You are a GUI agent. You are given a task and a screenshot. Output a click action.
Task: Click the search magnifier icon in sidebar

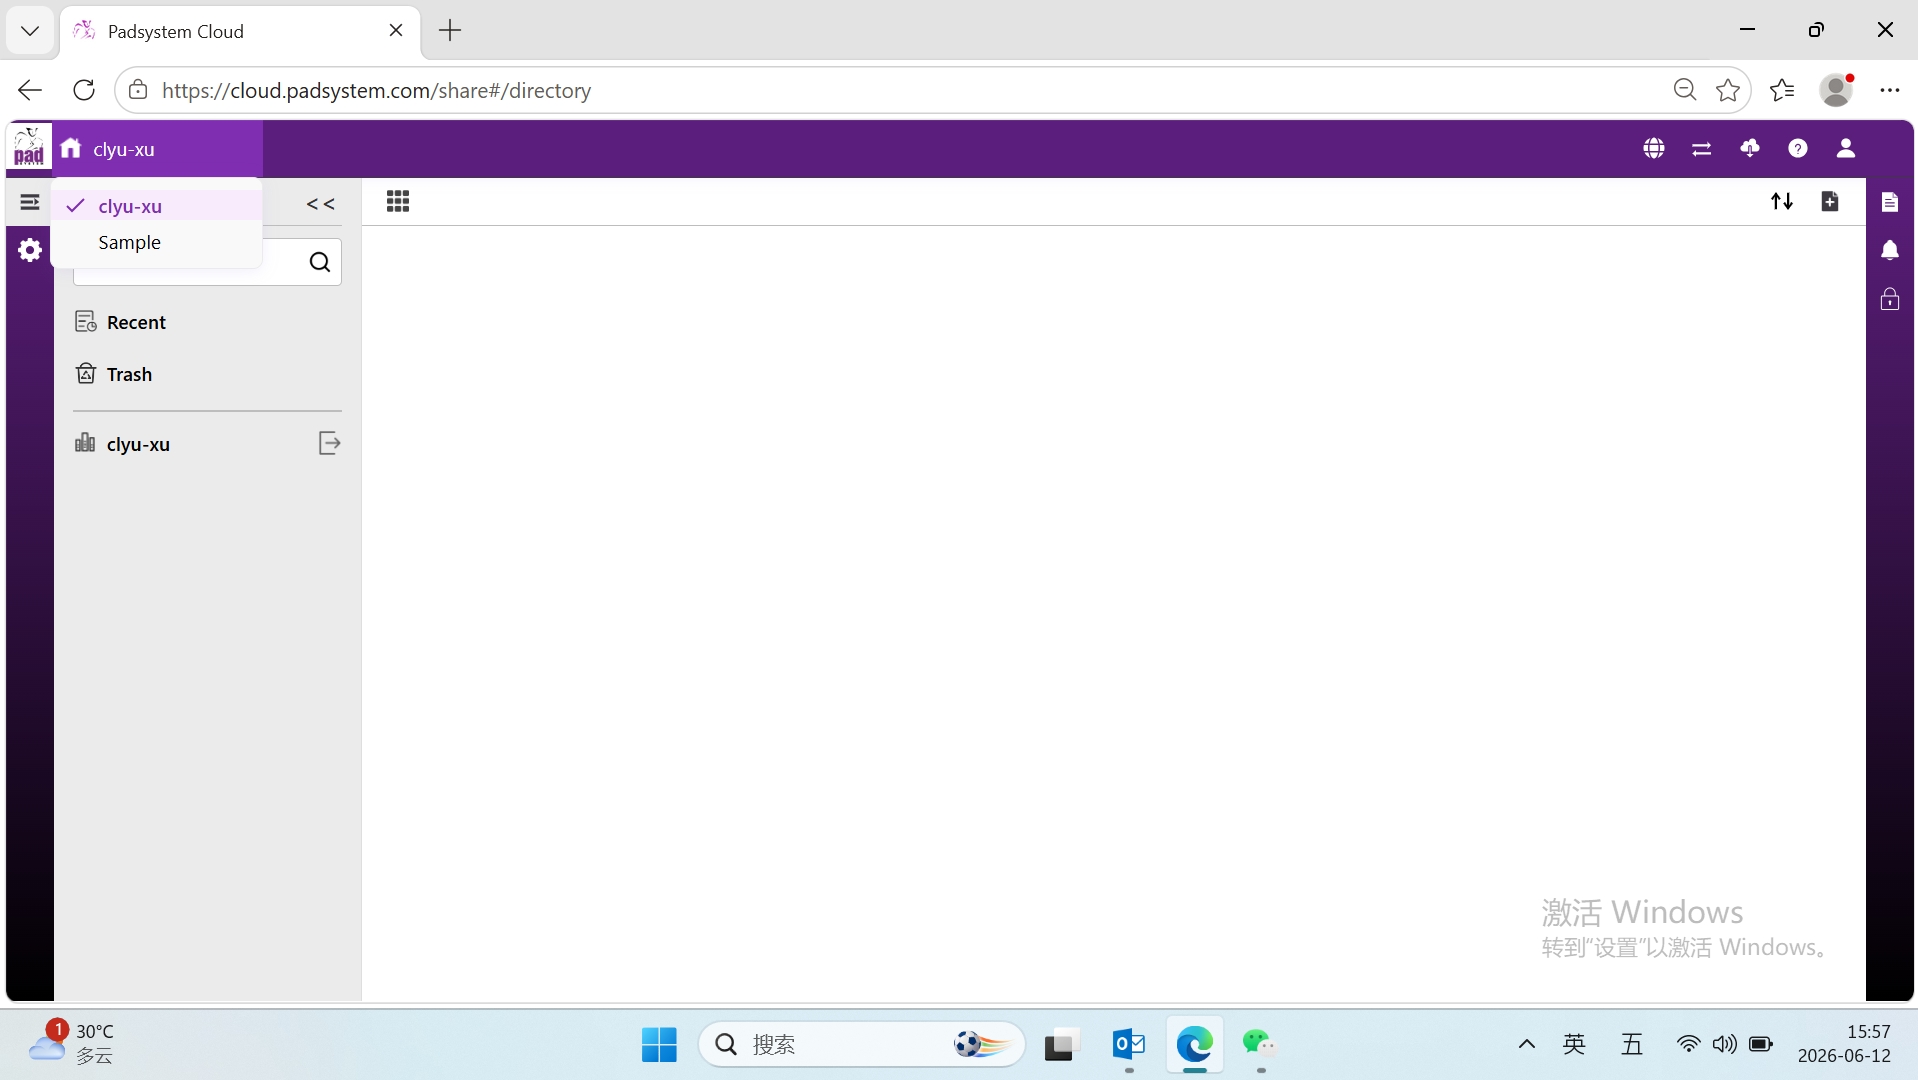(320, 262)
